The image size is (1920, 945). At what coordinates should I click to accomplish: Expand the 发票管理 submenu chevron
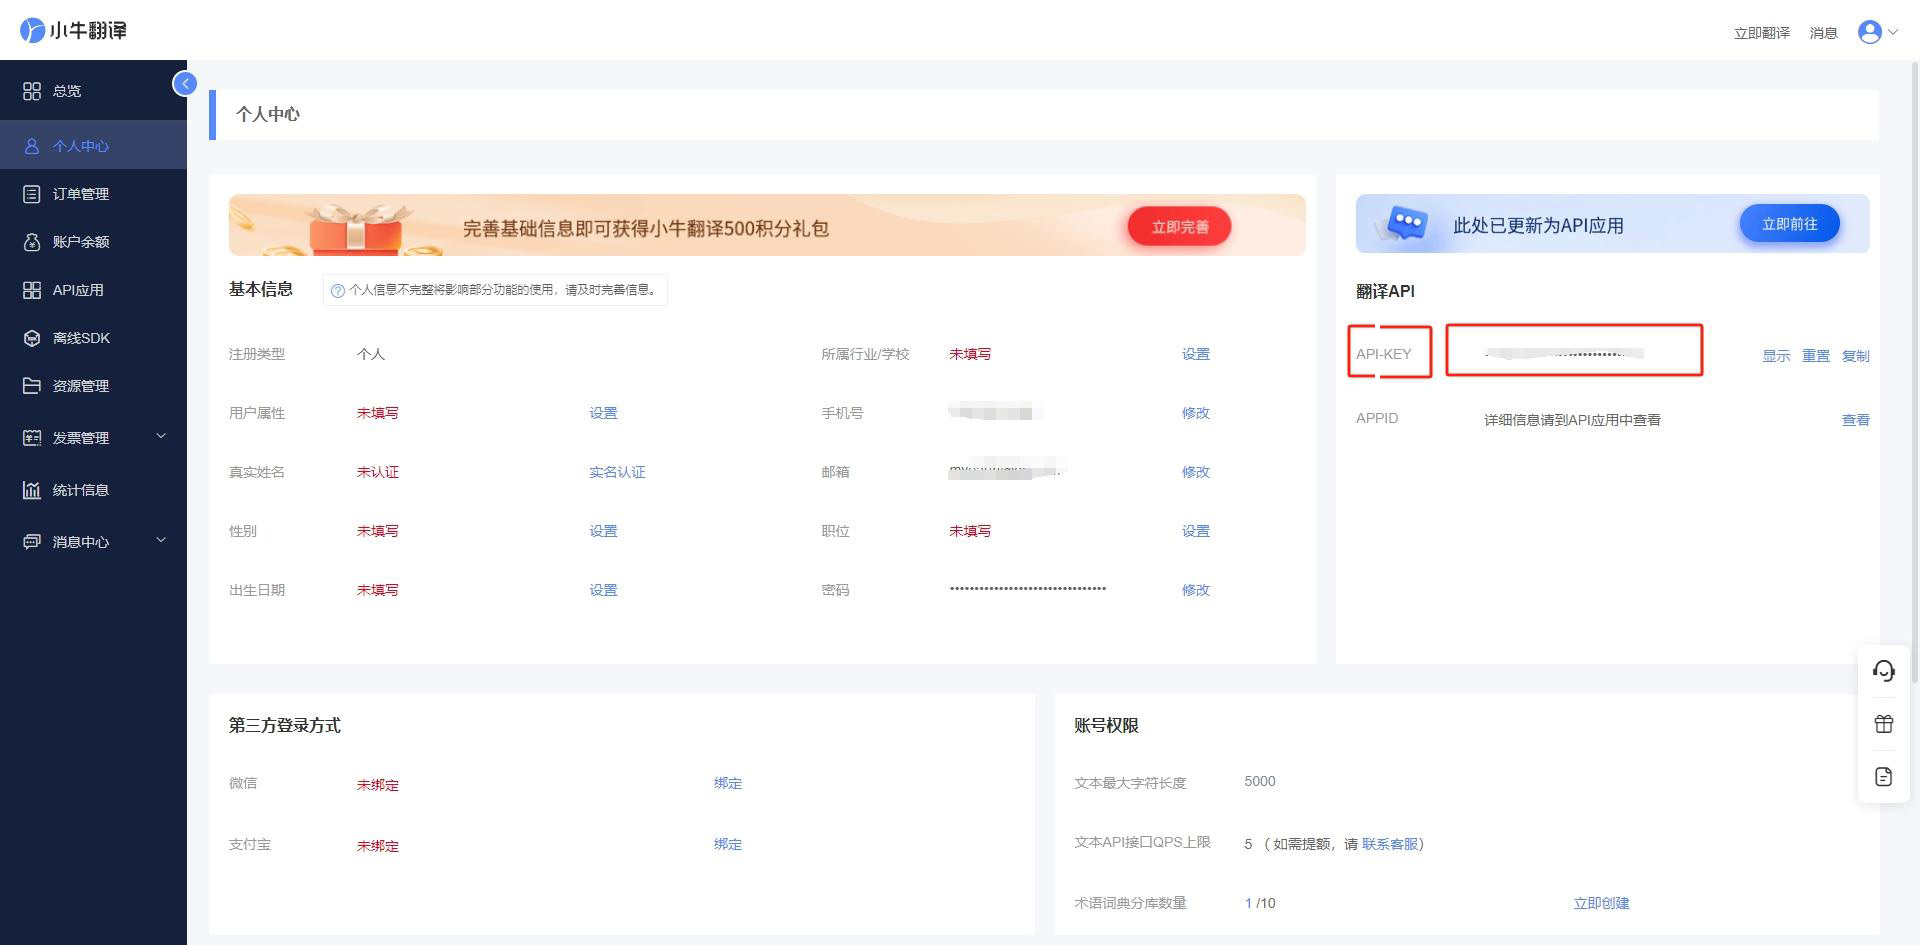point(161,436)
